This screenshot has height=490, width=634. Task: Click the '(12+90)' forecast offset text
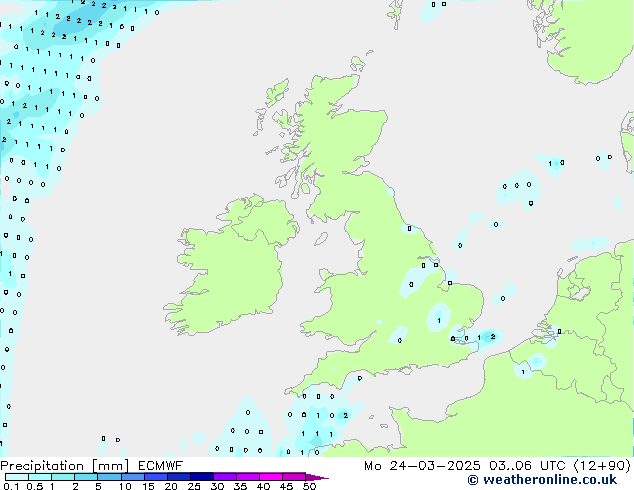[x=602, y=466]
